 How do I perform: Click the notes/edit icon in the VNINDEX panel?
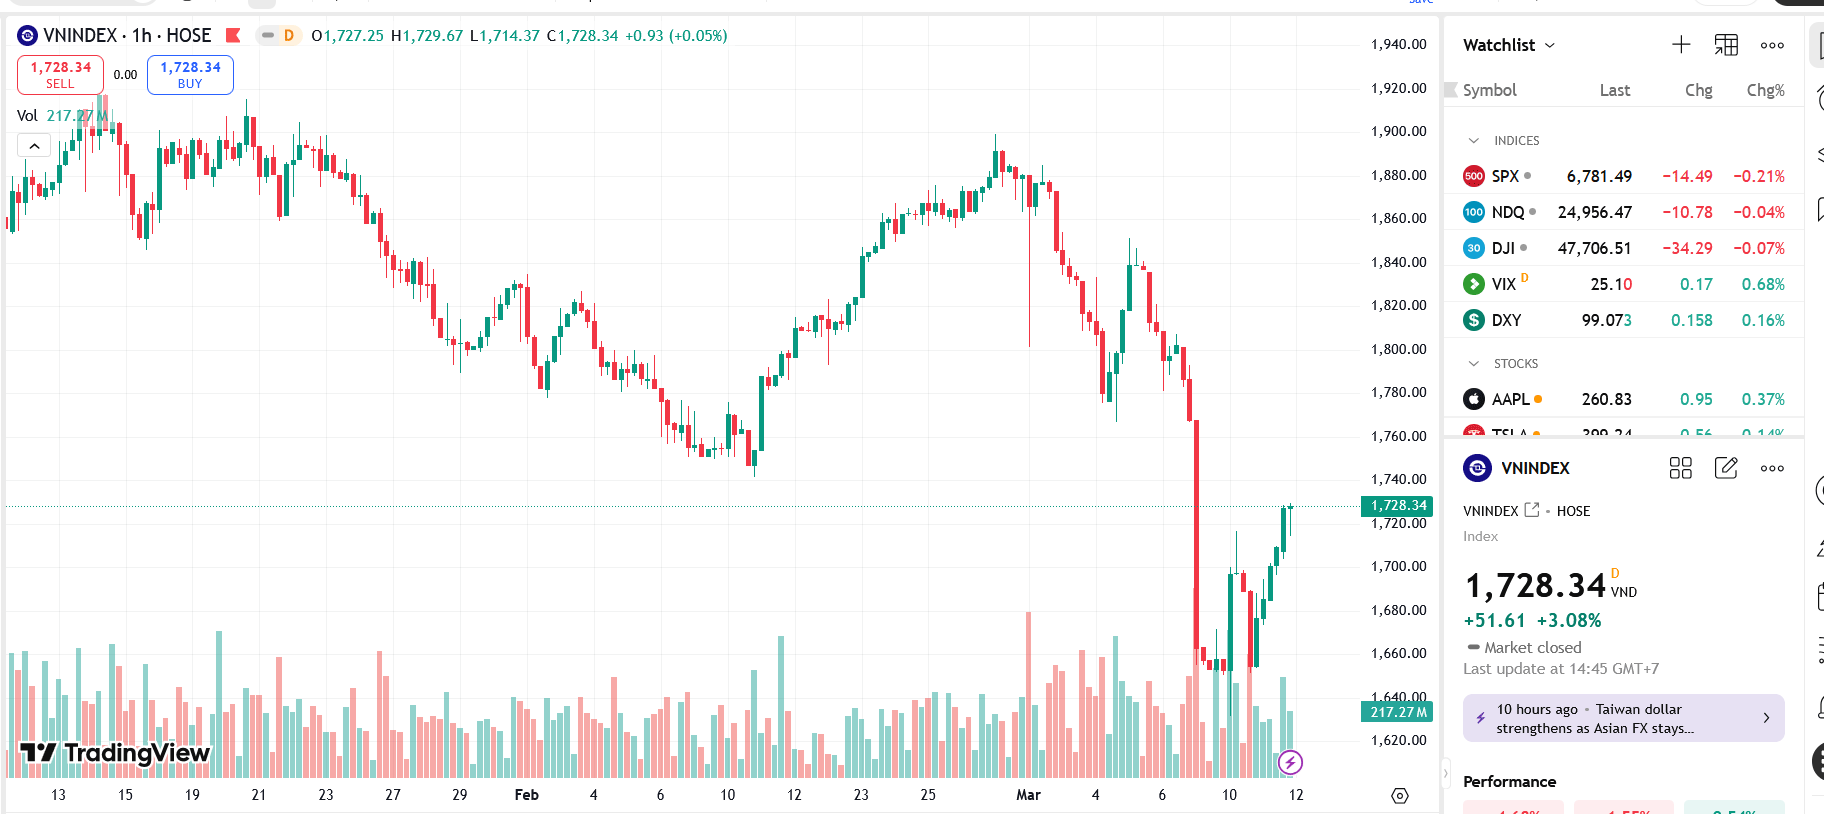pyautogui.click(x=1726, y=468)
